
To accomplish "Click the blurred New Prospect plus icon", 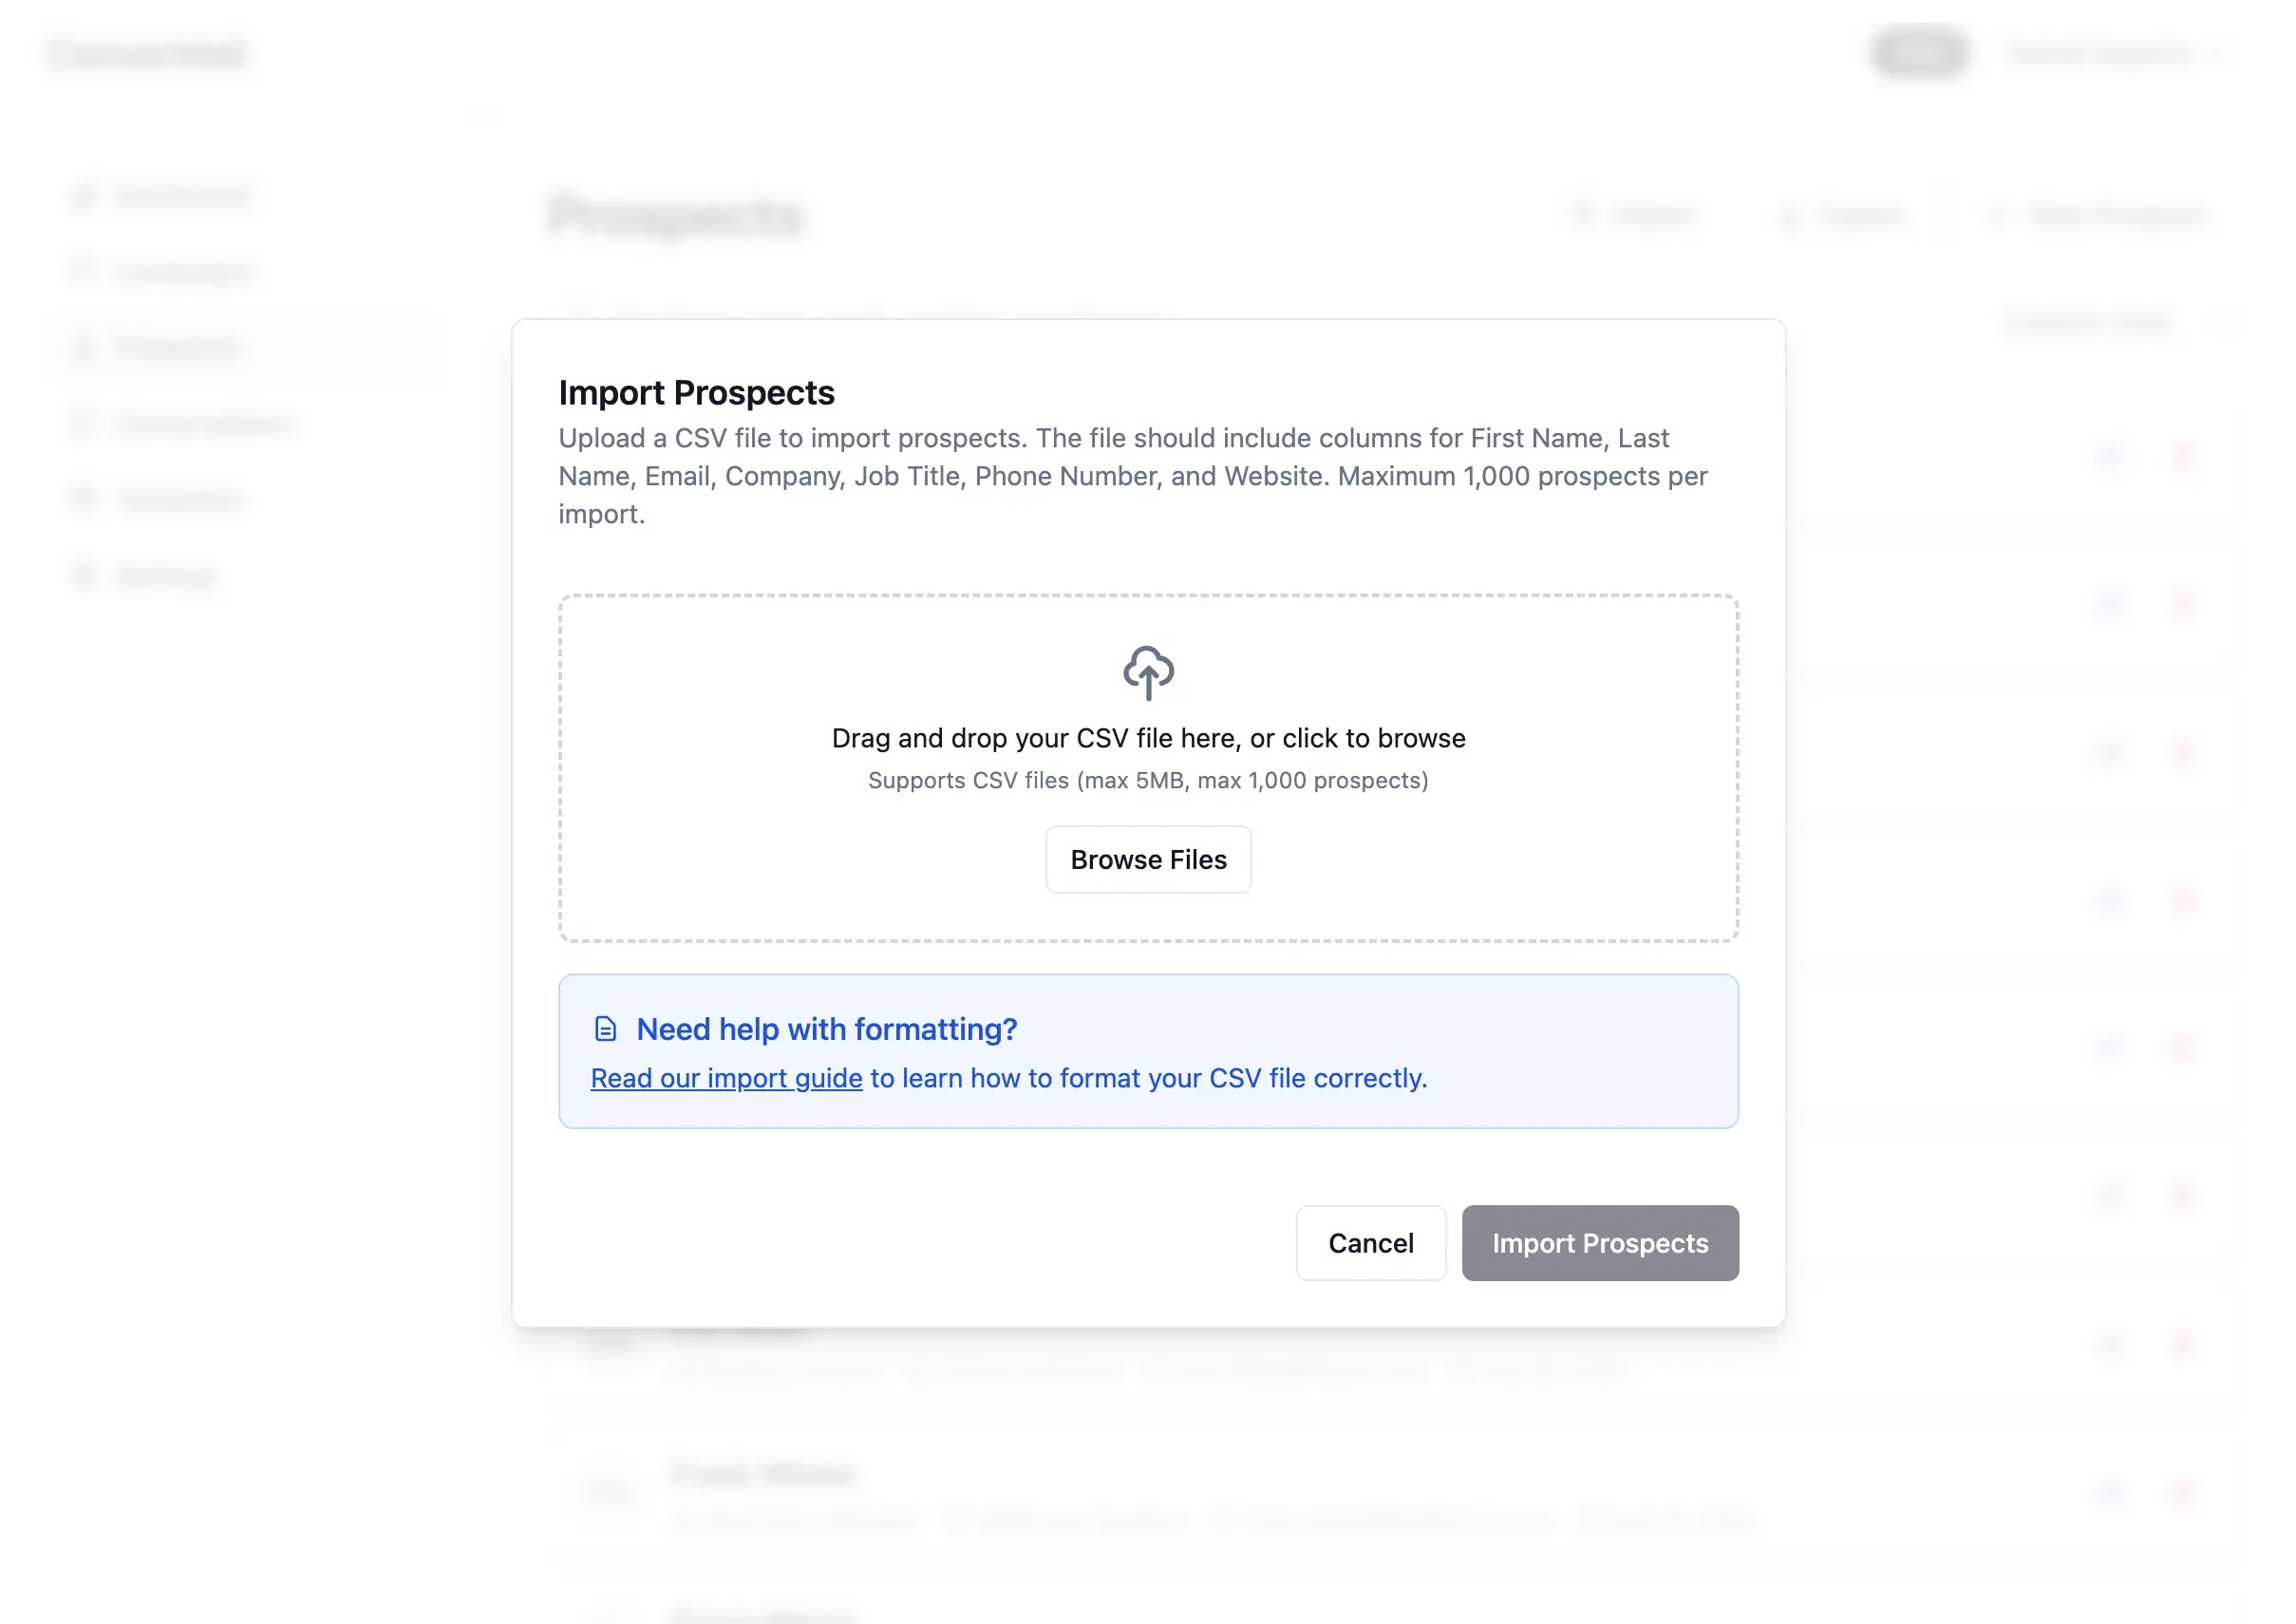I will pos(1997,215).
